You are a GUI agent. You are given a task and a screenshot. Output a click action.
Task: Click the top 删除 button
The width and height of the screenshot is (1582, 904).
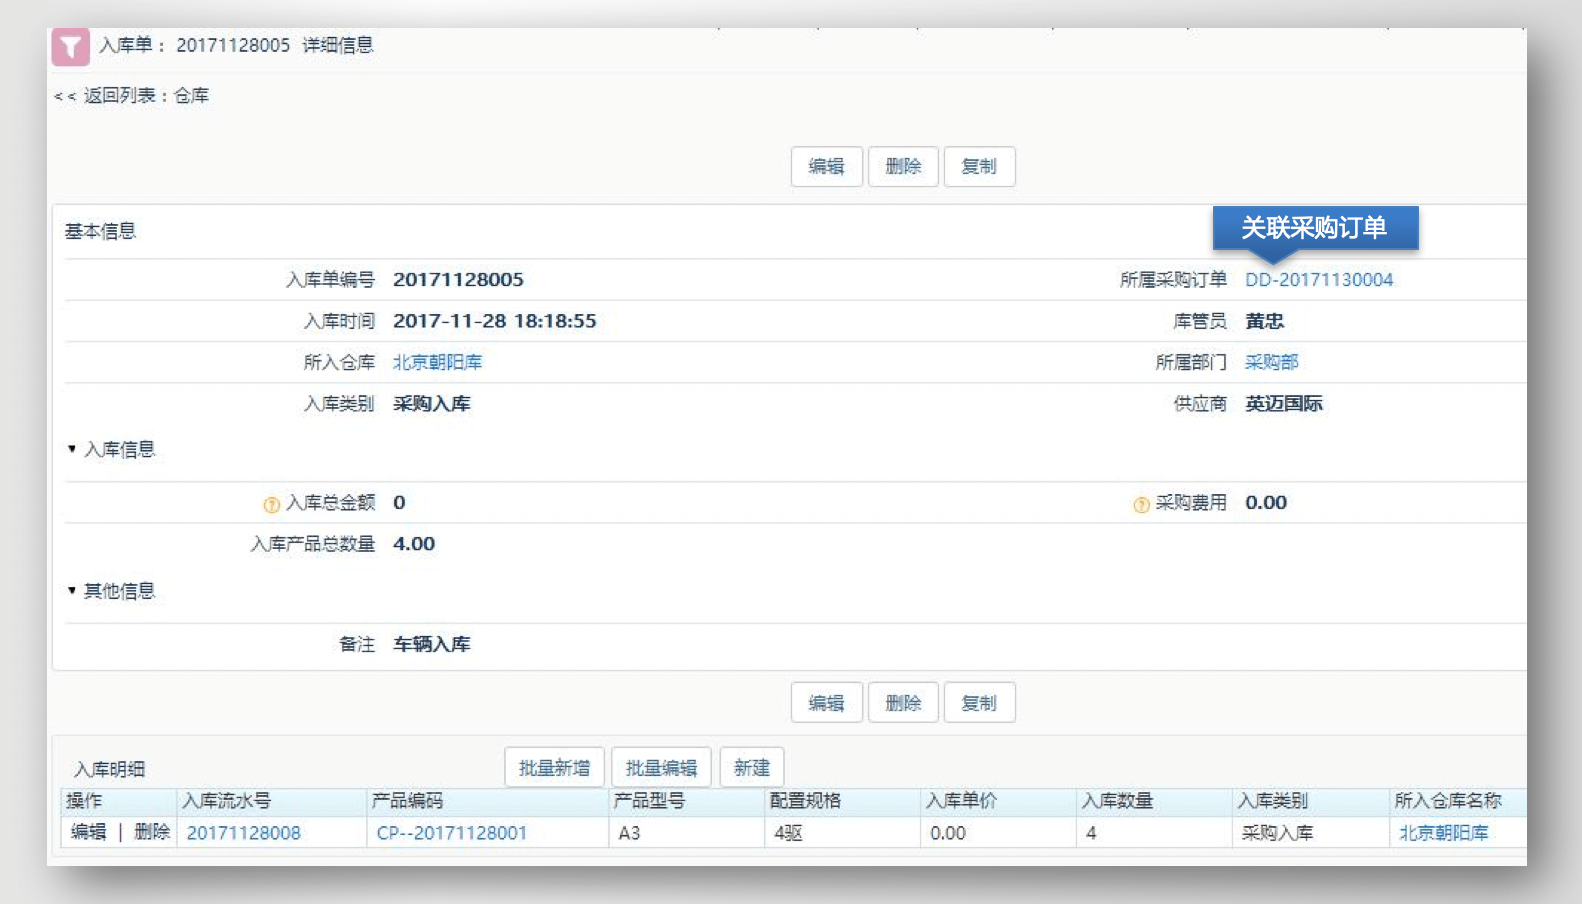pyautogui.click(x=903, y=166)
